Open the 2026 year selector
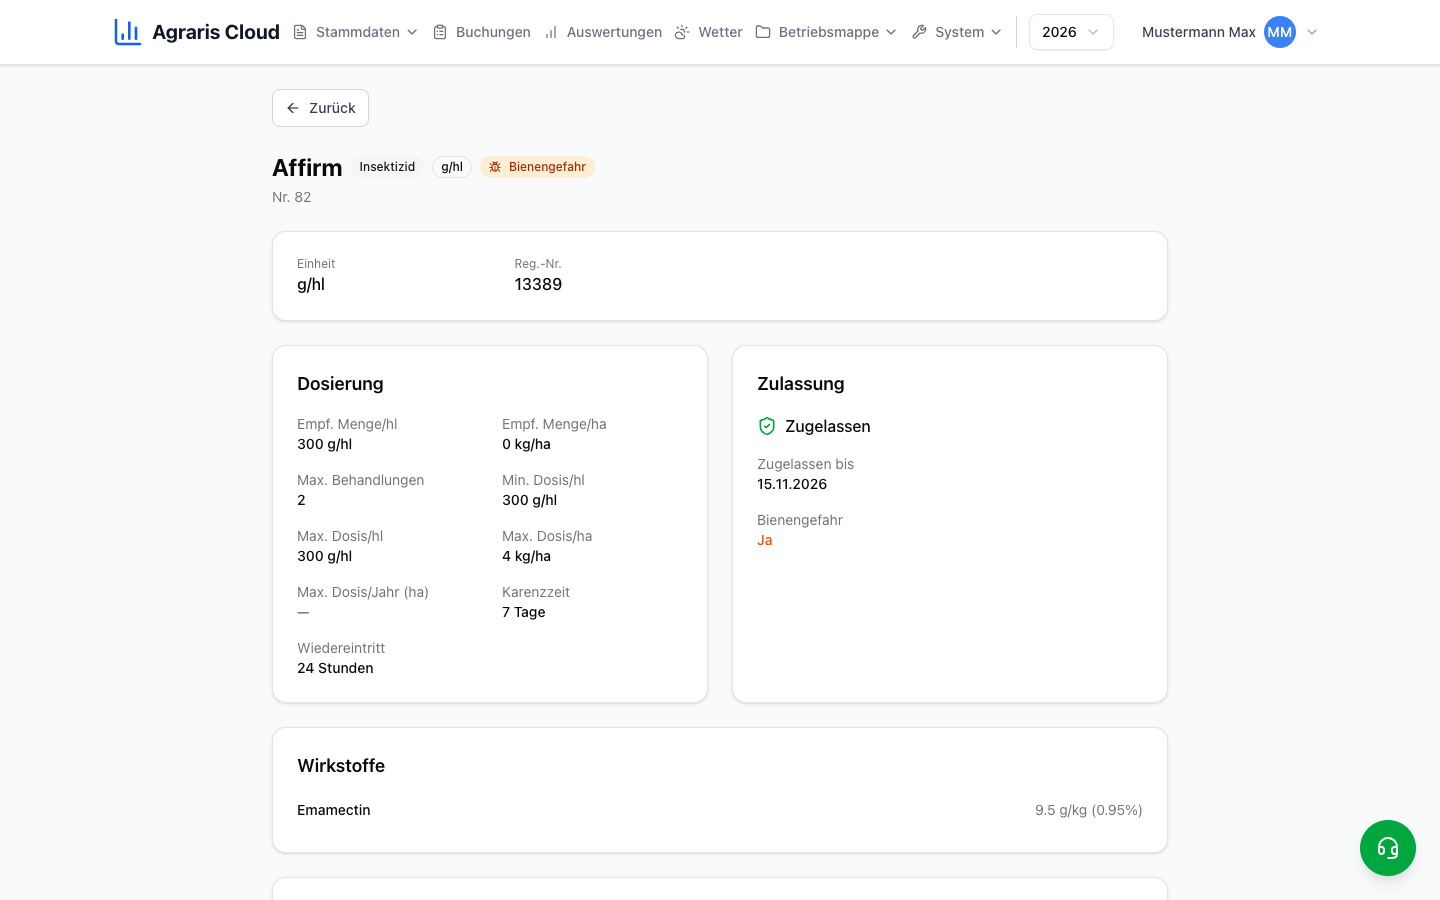Screen dimensions: 1440x900 coord(1071,32)
